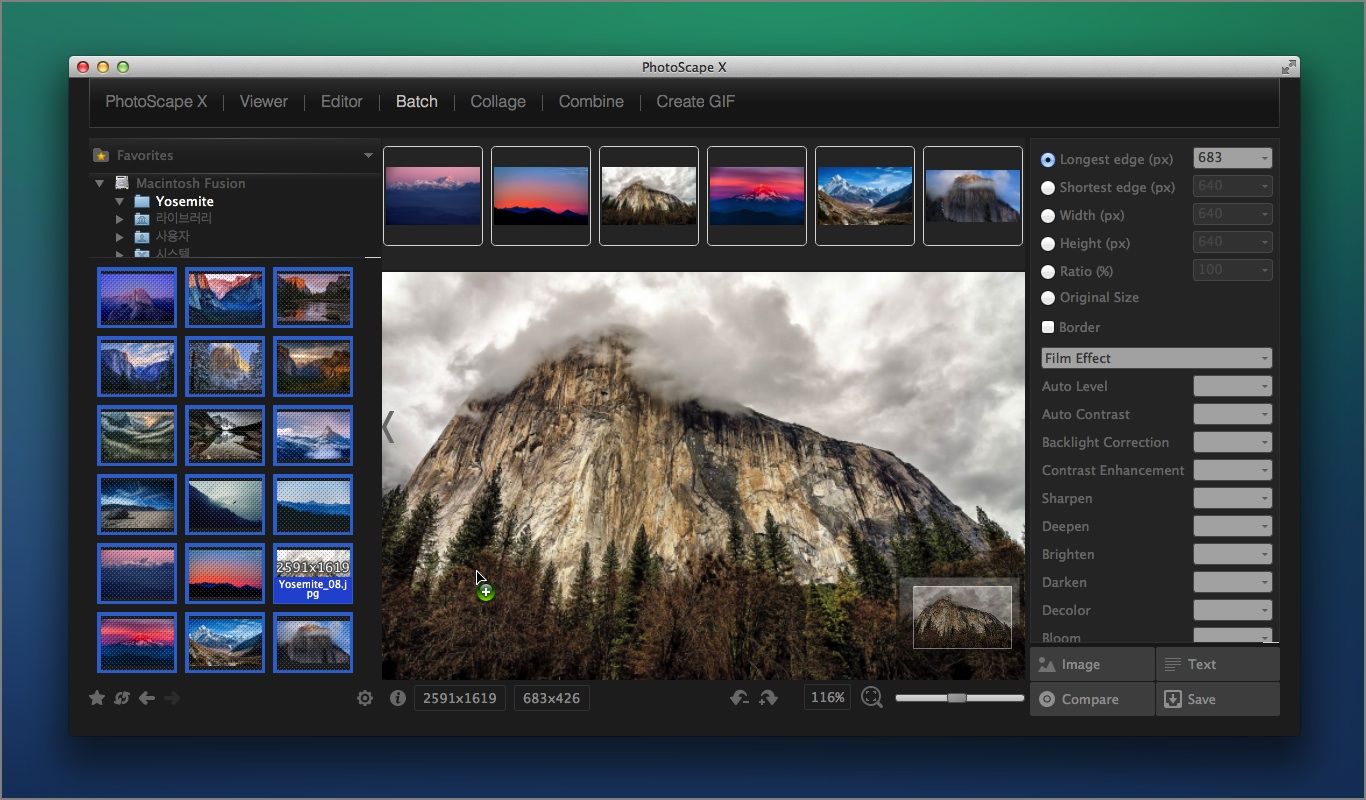This screenshot has width=1366, height=800.
Task: Click the 683x426 output size field
Action: pos(552,698)
